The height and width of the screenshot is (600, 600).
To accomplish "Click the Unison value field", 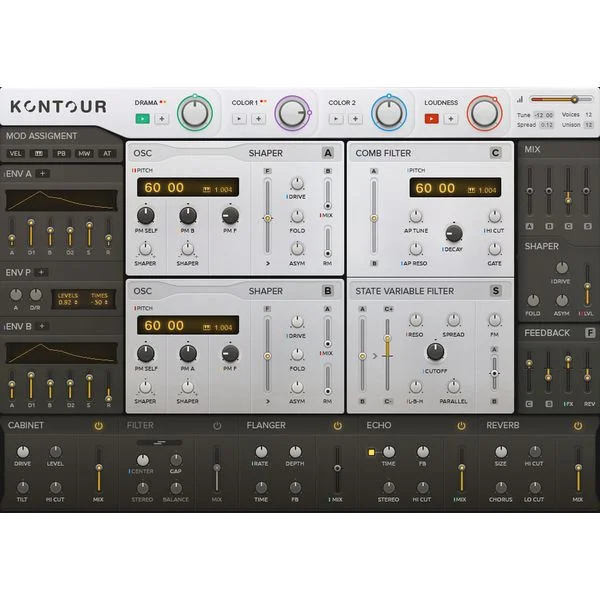I will click(589, 125).
